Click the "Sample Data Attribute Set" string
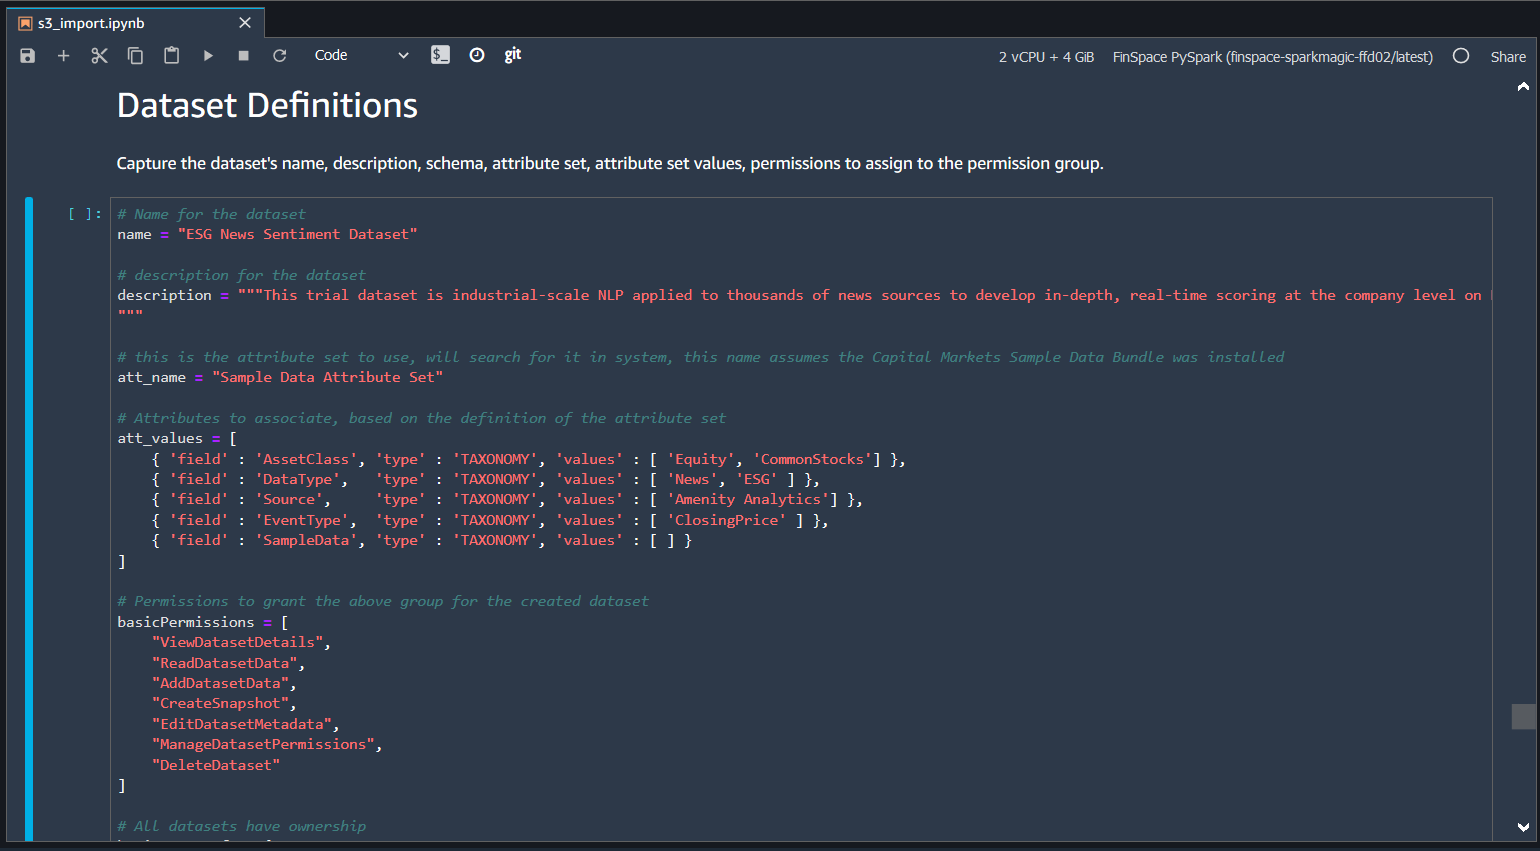Screen dimensions: 1540x851 pyautogui.click(x=328, y=377)
